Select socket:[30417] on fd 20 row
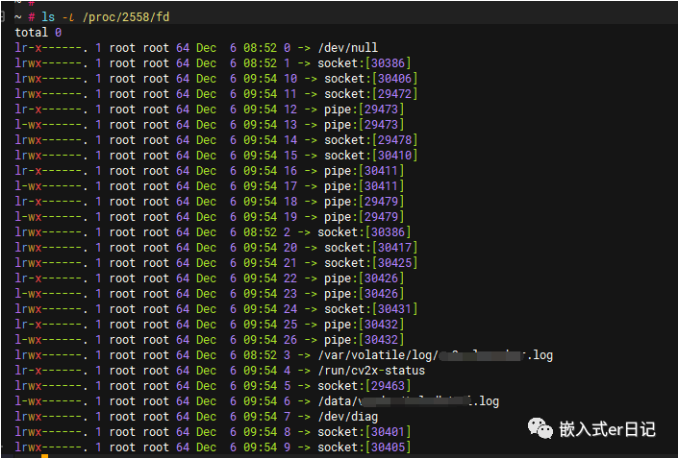 pos(371,248)
